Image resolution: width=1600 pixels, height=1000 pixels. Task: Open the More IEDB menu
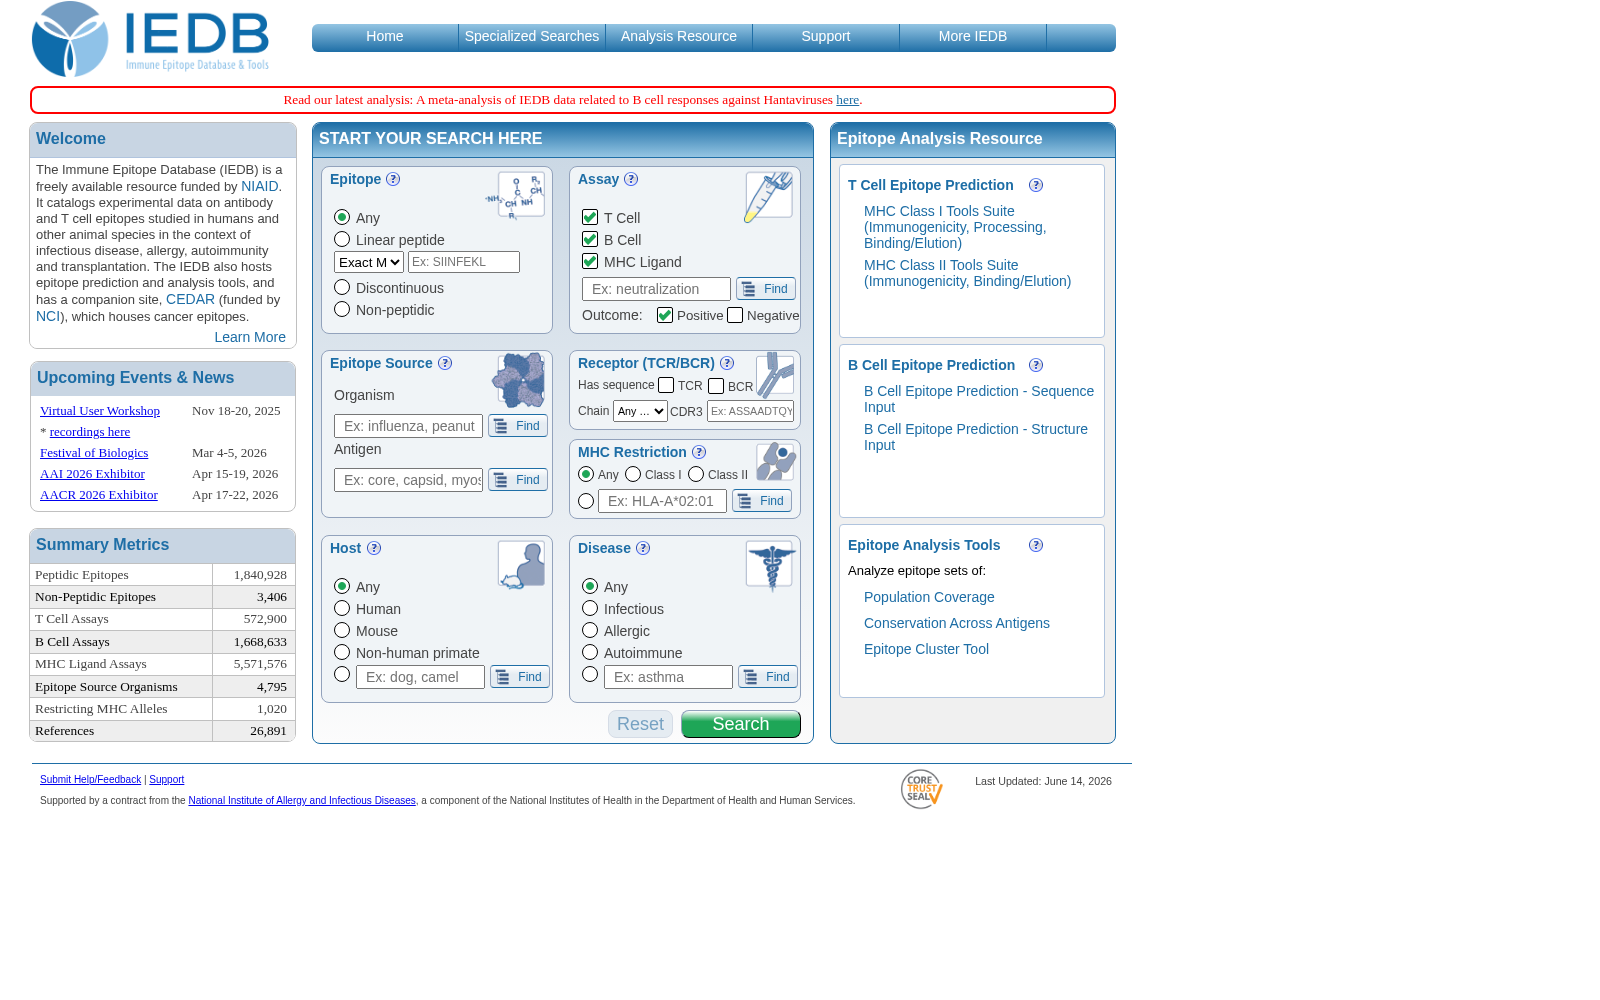point(973,37)
